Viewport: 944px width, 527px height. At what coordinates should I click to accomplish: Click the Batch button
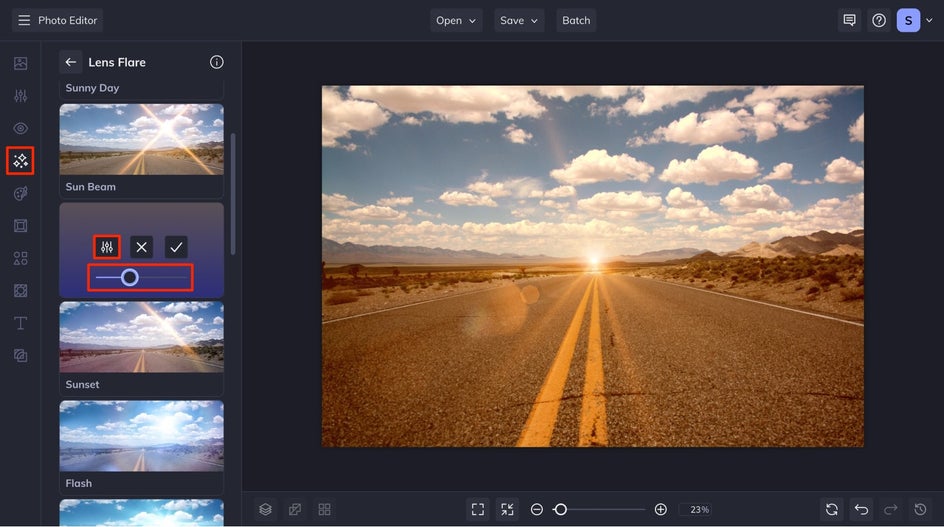coord(576,20)
